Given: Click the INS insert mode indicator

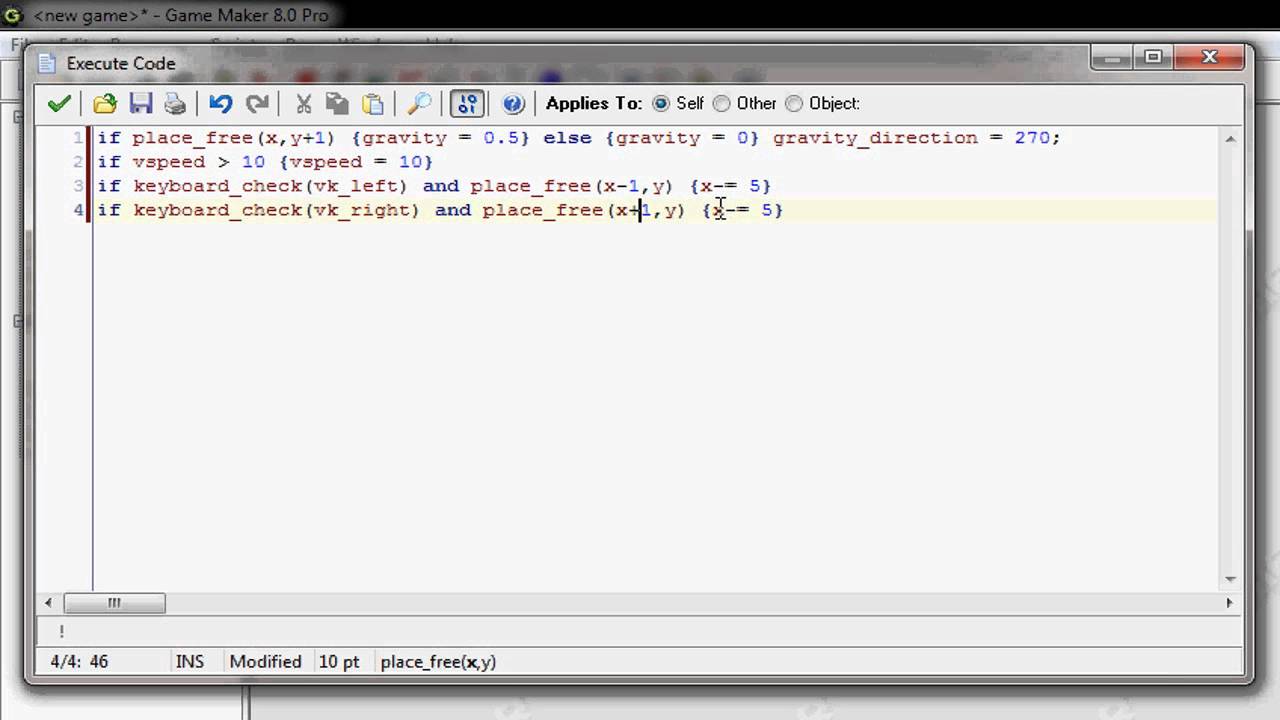Looking at the screenshot, I should tap(190, 661).
